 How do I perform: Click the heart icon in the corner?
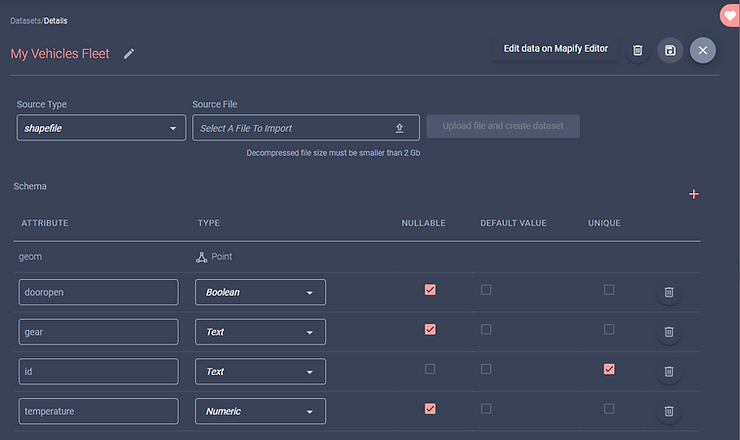[x=730, y=16]
